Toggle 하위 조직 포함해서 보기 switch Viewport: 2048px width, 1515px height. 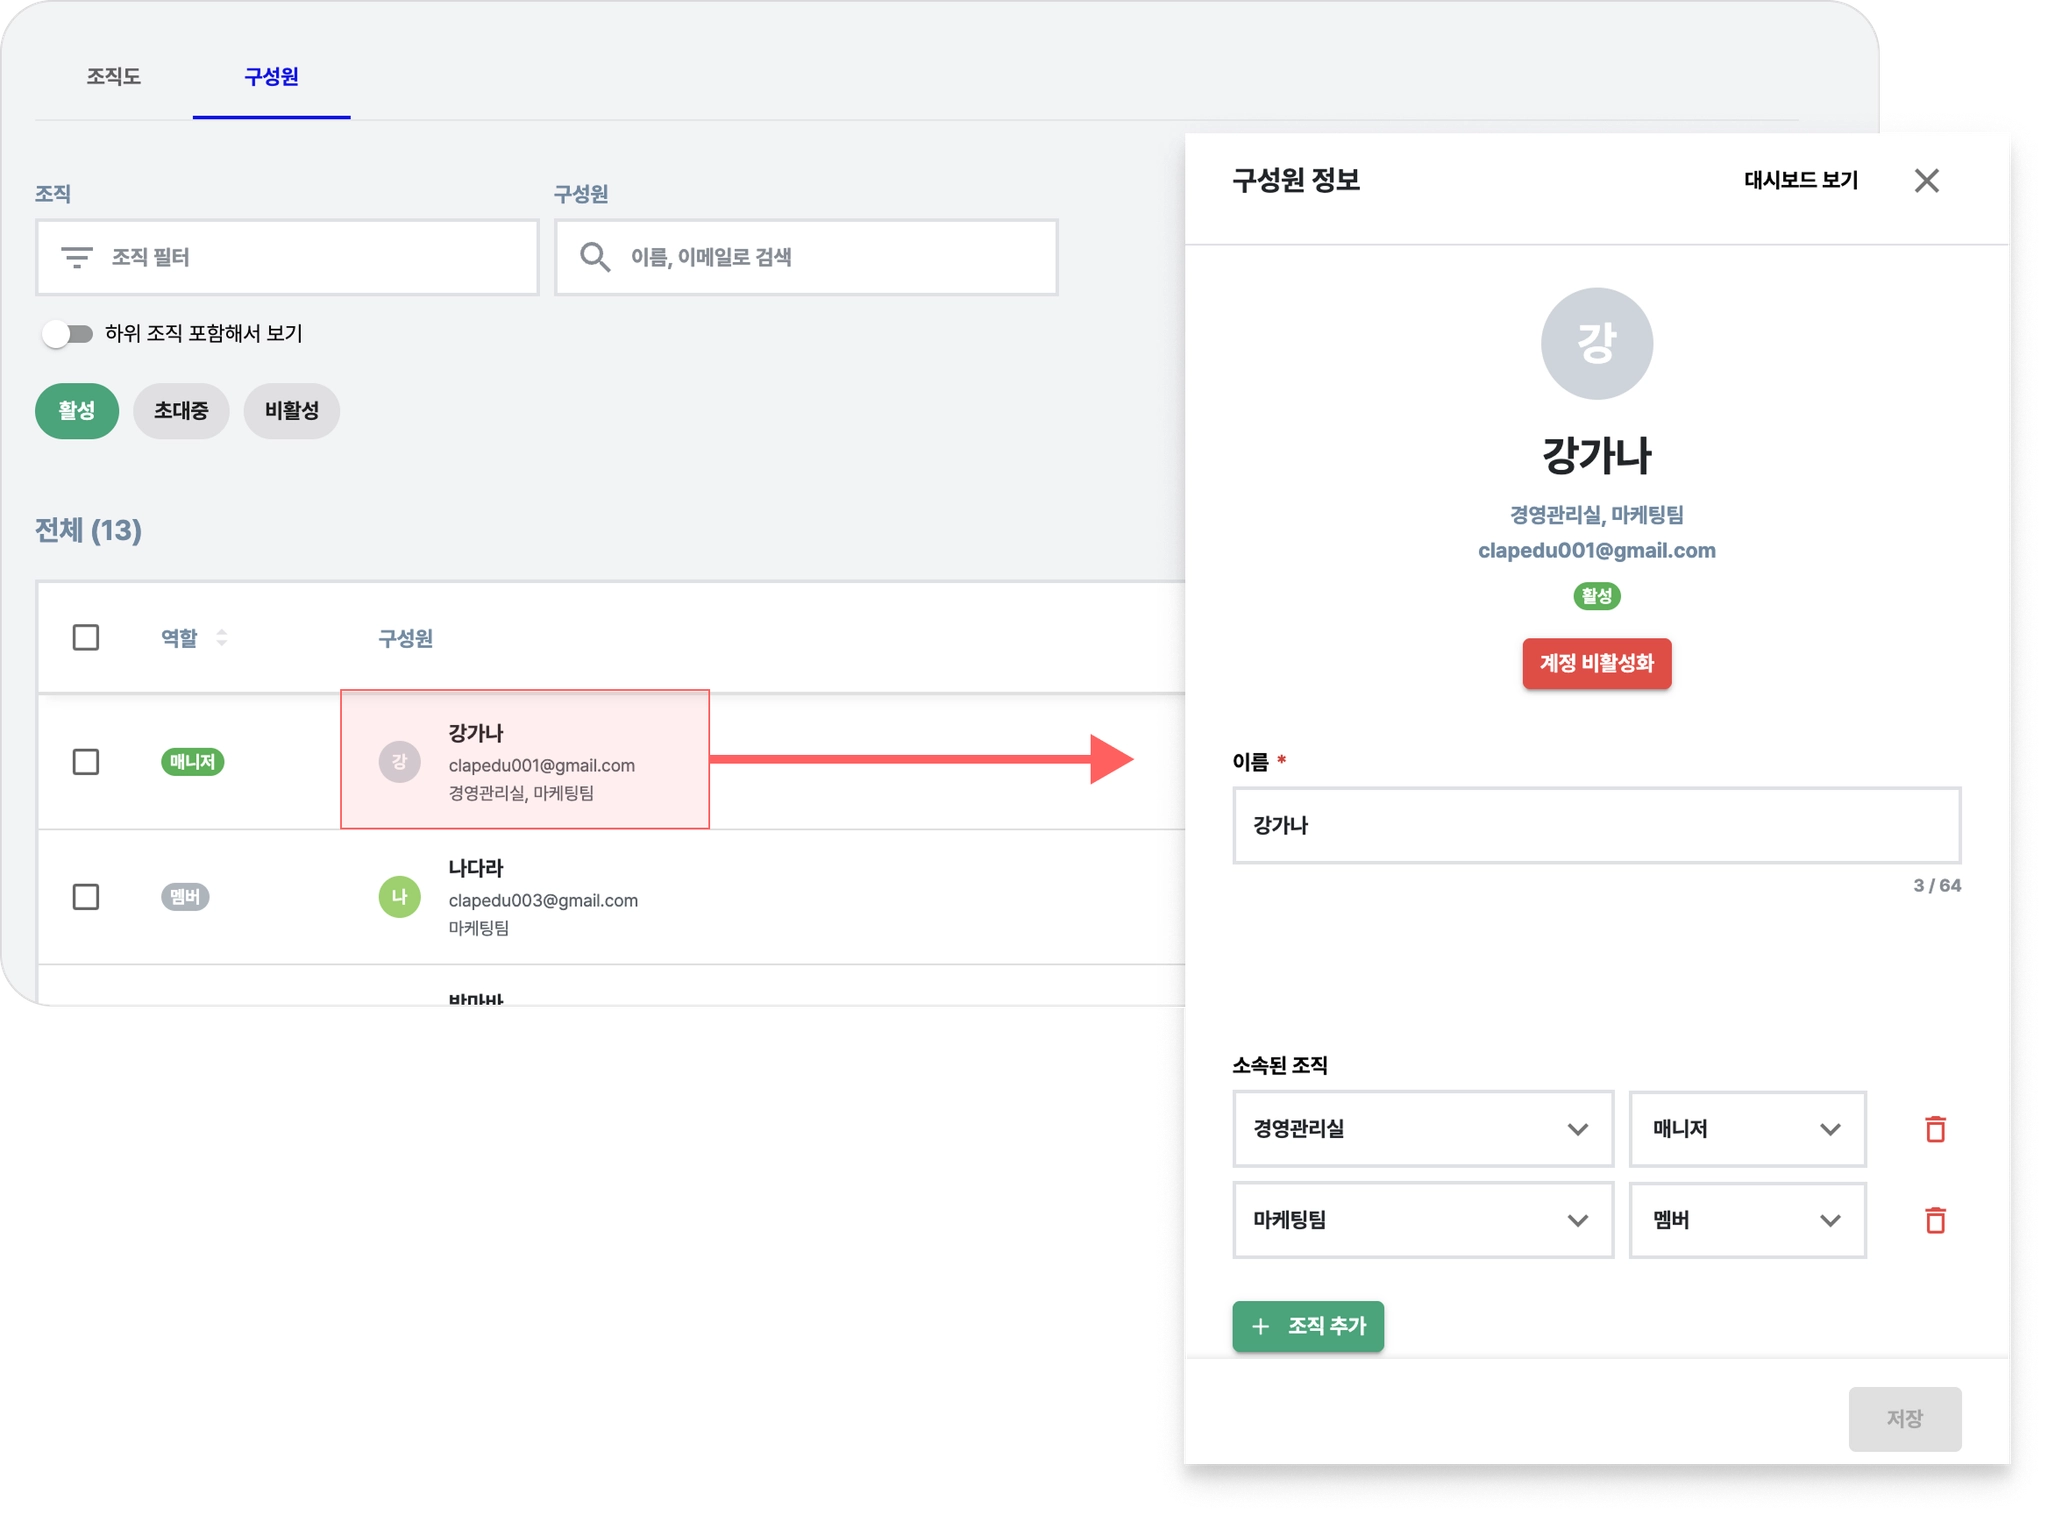coord(67,334)
